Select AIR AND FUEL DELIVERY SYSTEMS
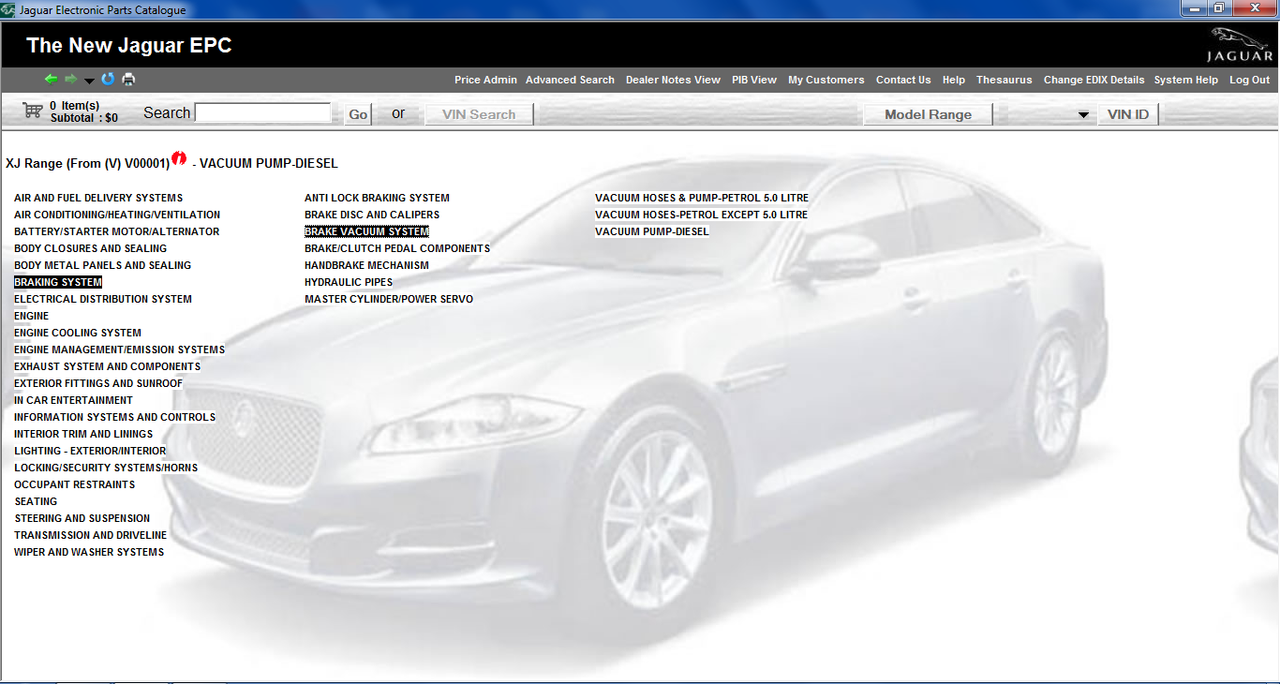The width and height of the screenshot is (1280, 684). (x=98, y=198)
